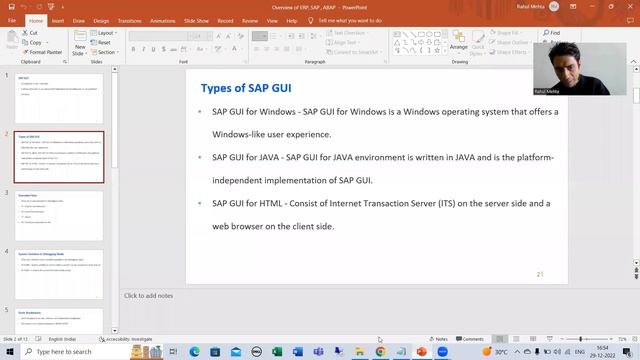The width and height of the screenshot is (640, 360).
Task: Open the Align Text dropdown
Action: [x=343, y=42]
